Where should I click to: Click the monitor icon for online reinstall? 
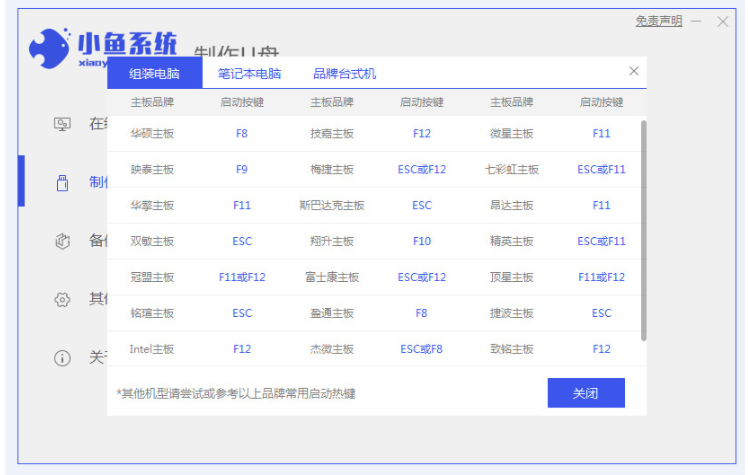point(62,124)
